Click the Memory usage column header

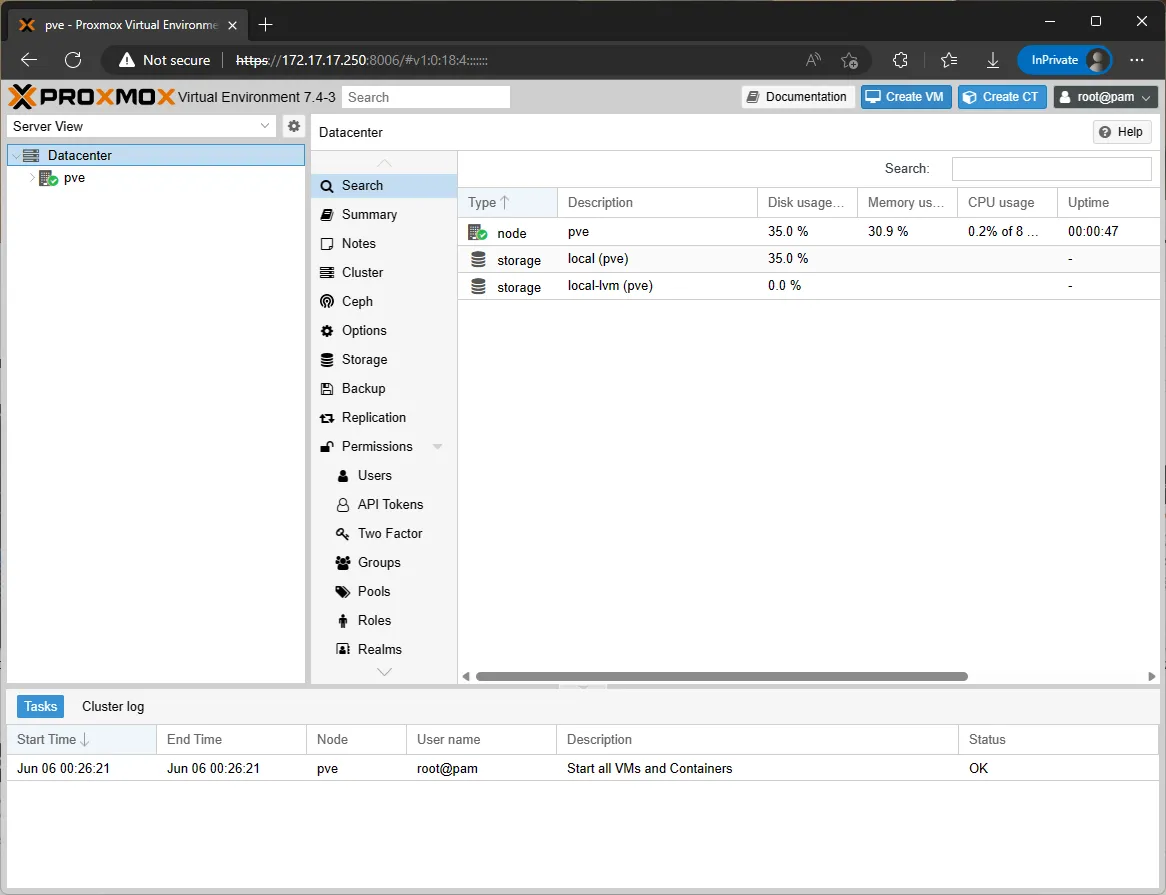point(907,202)
